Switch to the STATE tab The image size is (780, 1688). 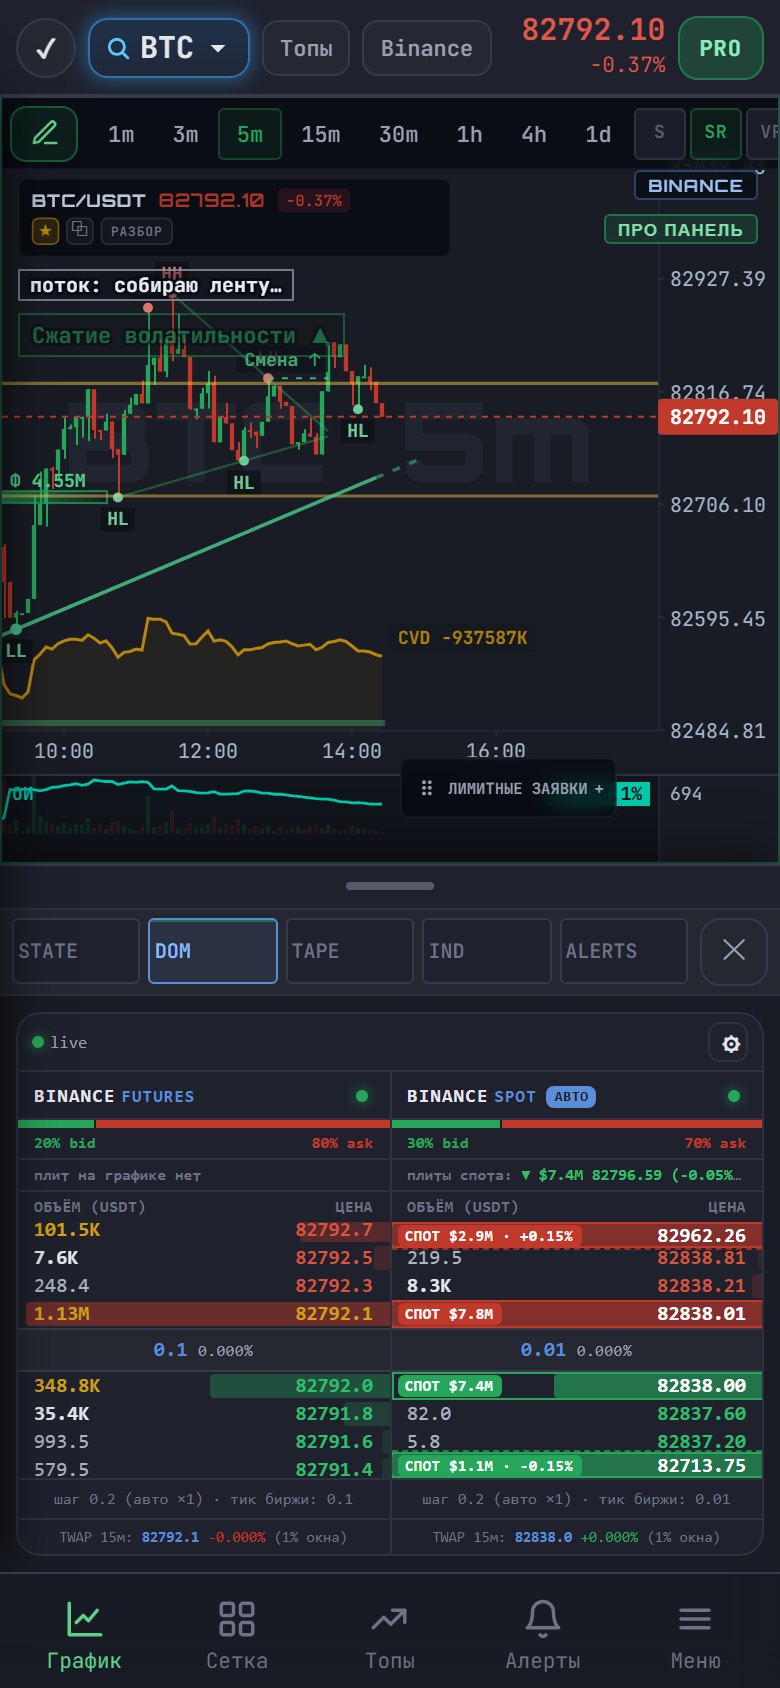[x=75, y=951]
